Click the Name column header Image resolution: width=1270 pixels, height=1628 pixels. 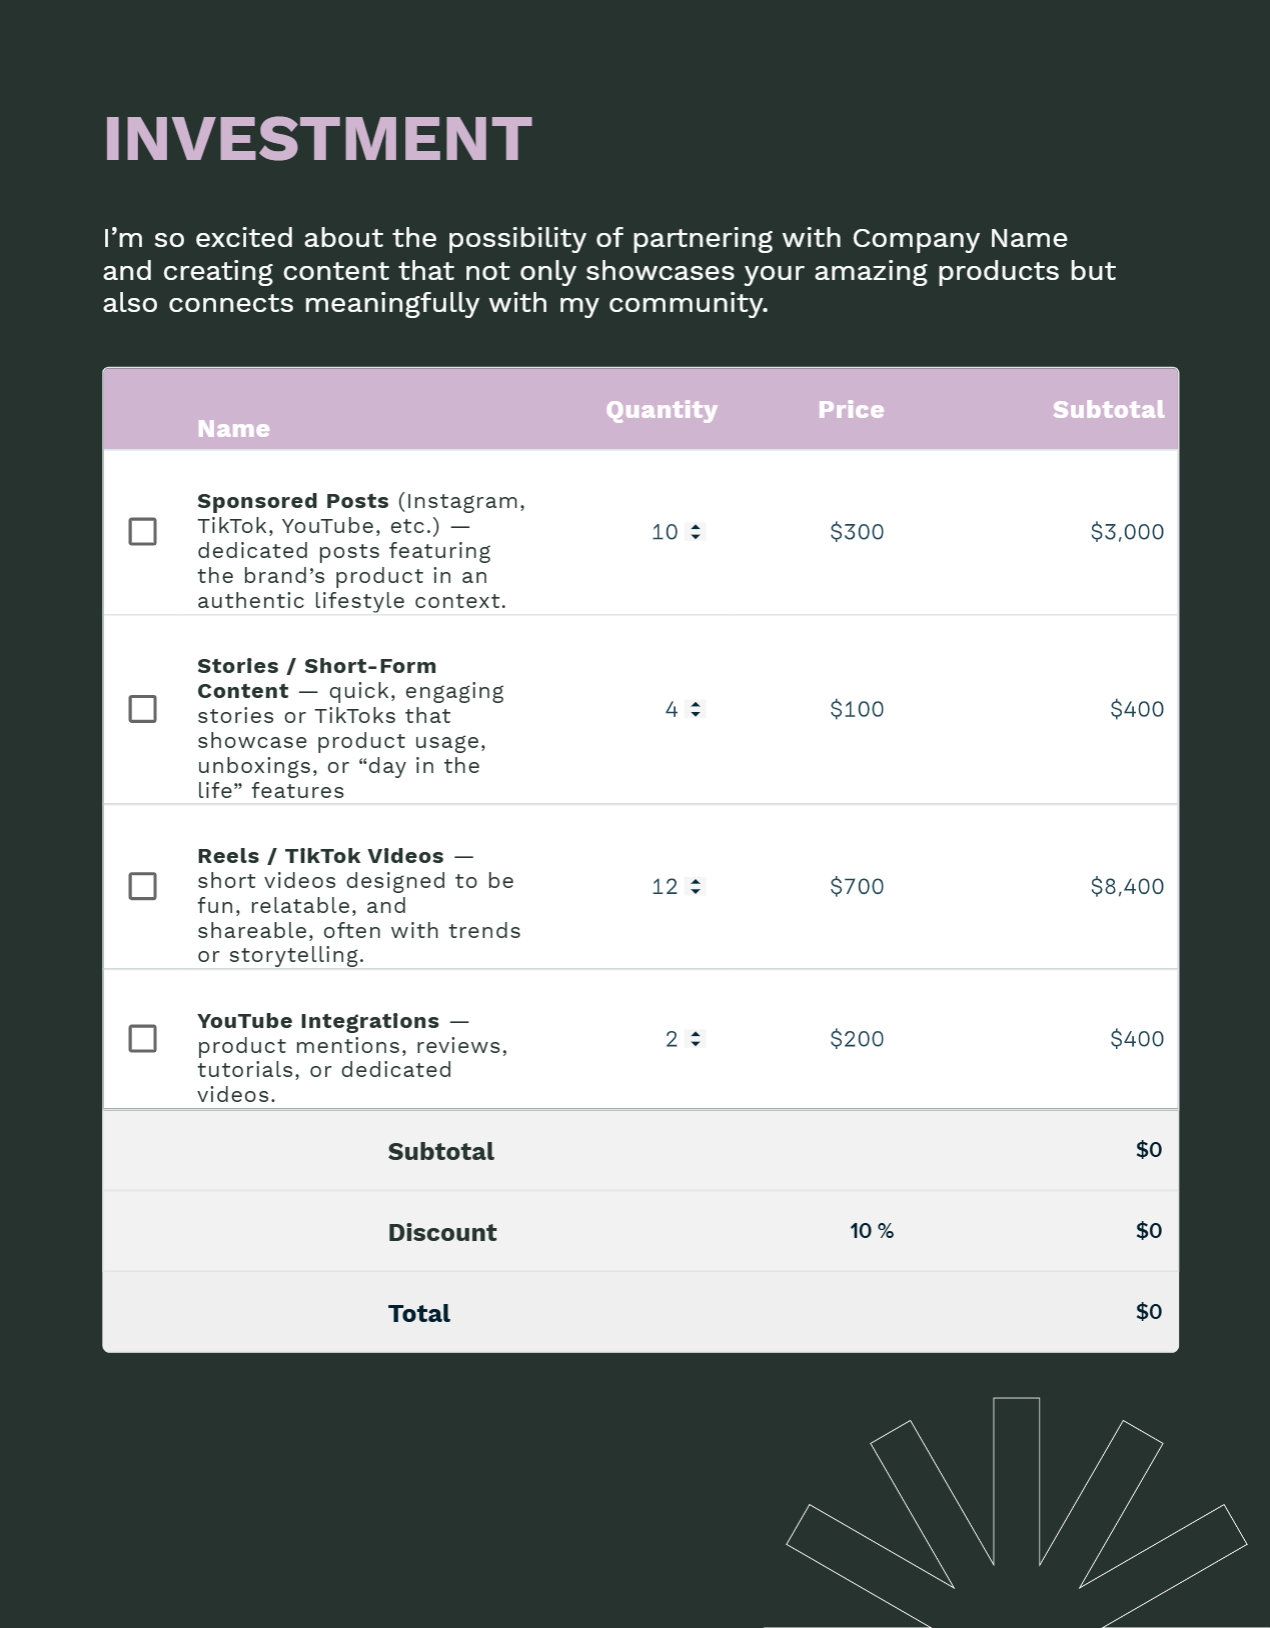point(233,429)
